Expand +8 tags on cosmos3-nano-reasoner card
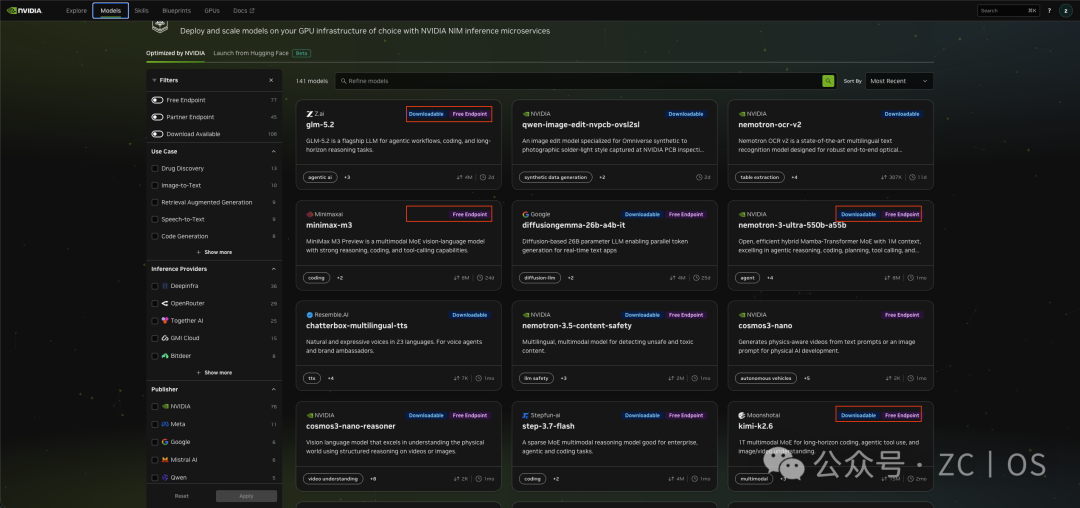1080x508 pixels. 373,478
